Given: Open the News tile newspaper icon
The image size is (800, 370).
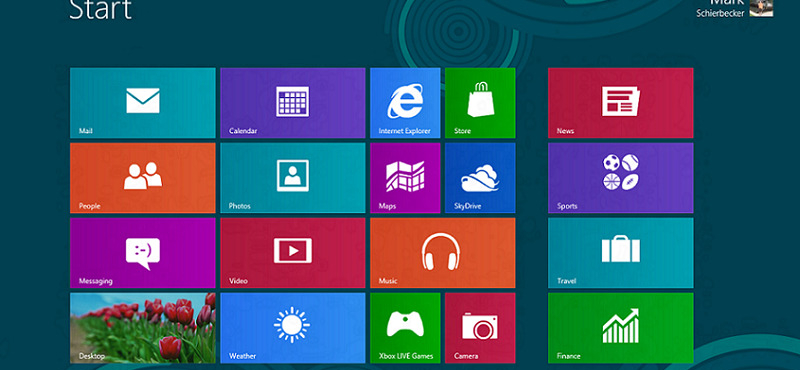Looking at the screenshot, I should [620, 101].
